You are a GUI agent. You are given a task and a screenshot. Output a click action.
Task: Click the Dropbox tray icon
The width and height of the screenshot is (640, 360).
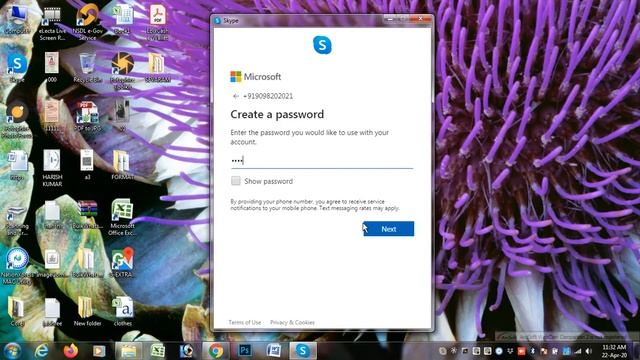click(510, 351)
